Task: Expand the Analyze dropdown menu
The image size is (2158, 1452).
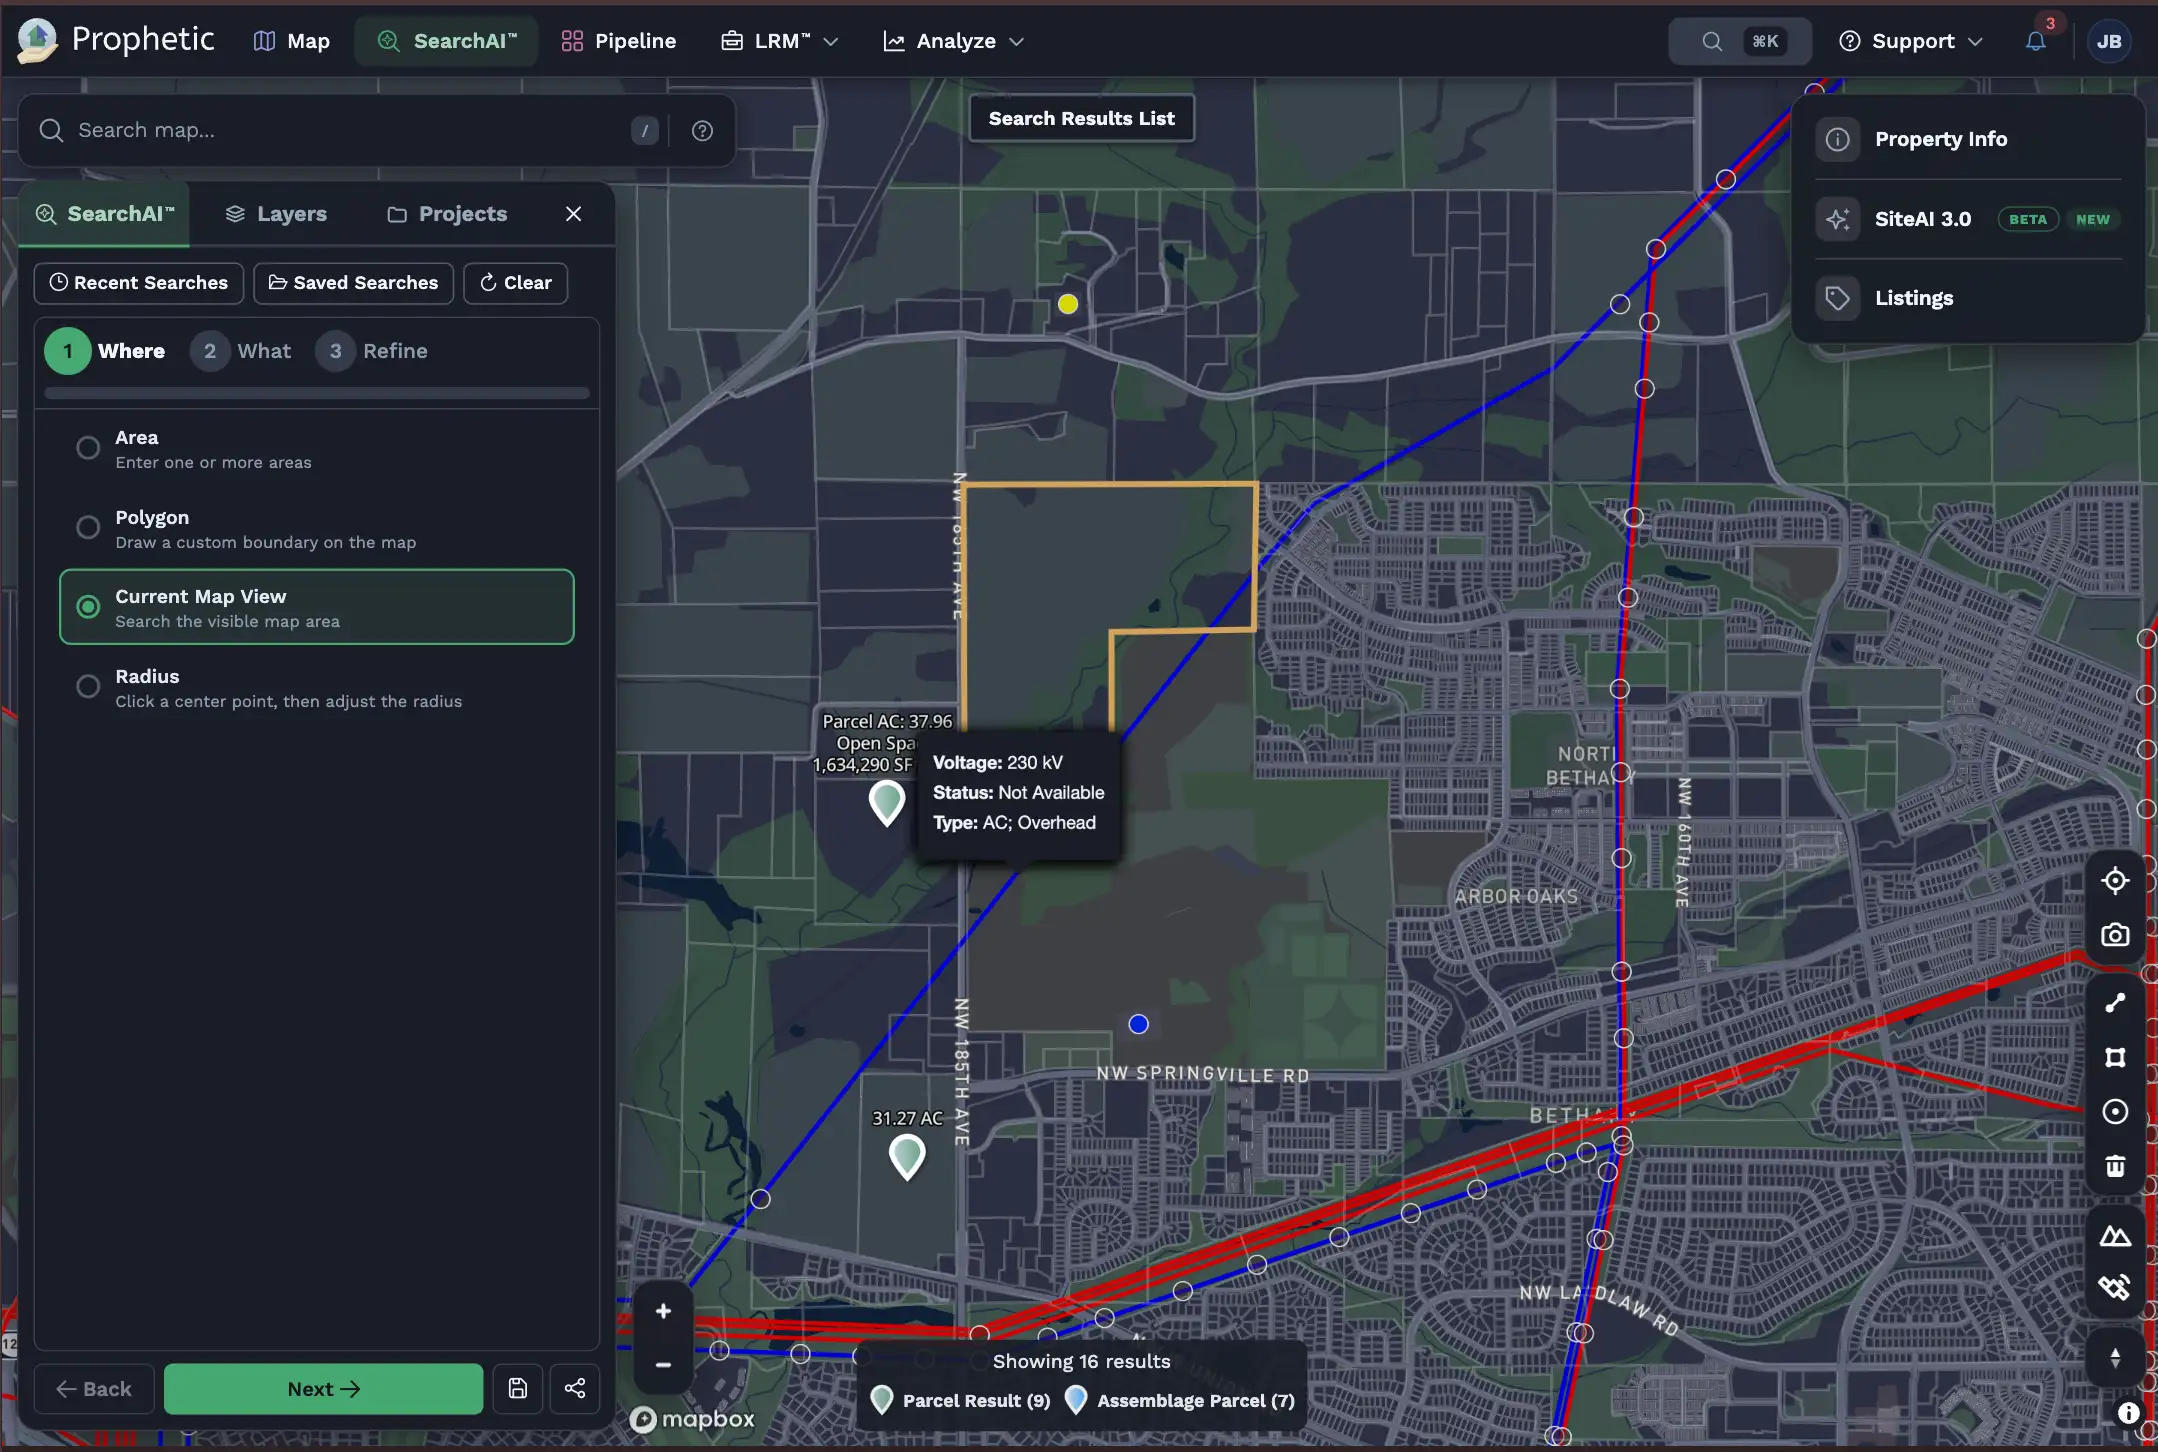Action: [x=953, y=41]
